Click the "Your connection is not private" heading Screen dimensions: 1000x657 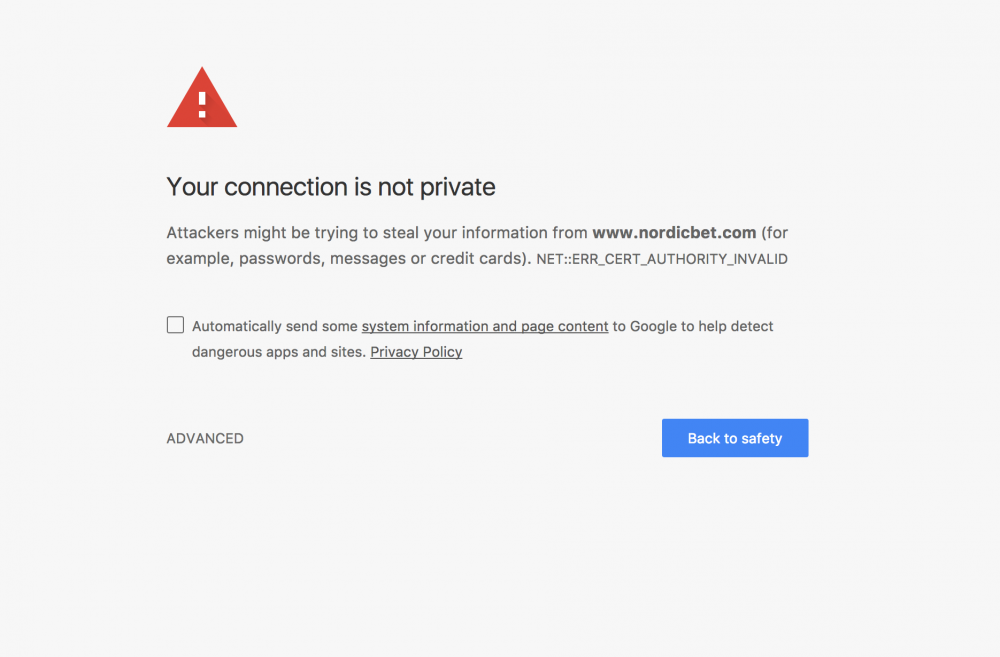[x=331, y=187]
